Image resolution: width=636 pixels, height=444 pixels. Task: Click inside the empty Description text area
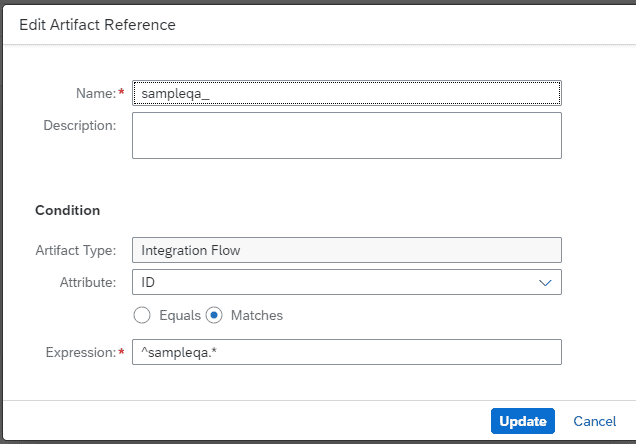click(347, 135)
